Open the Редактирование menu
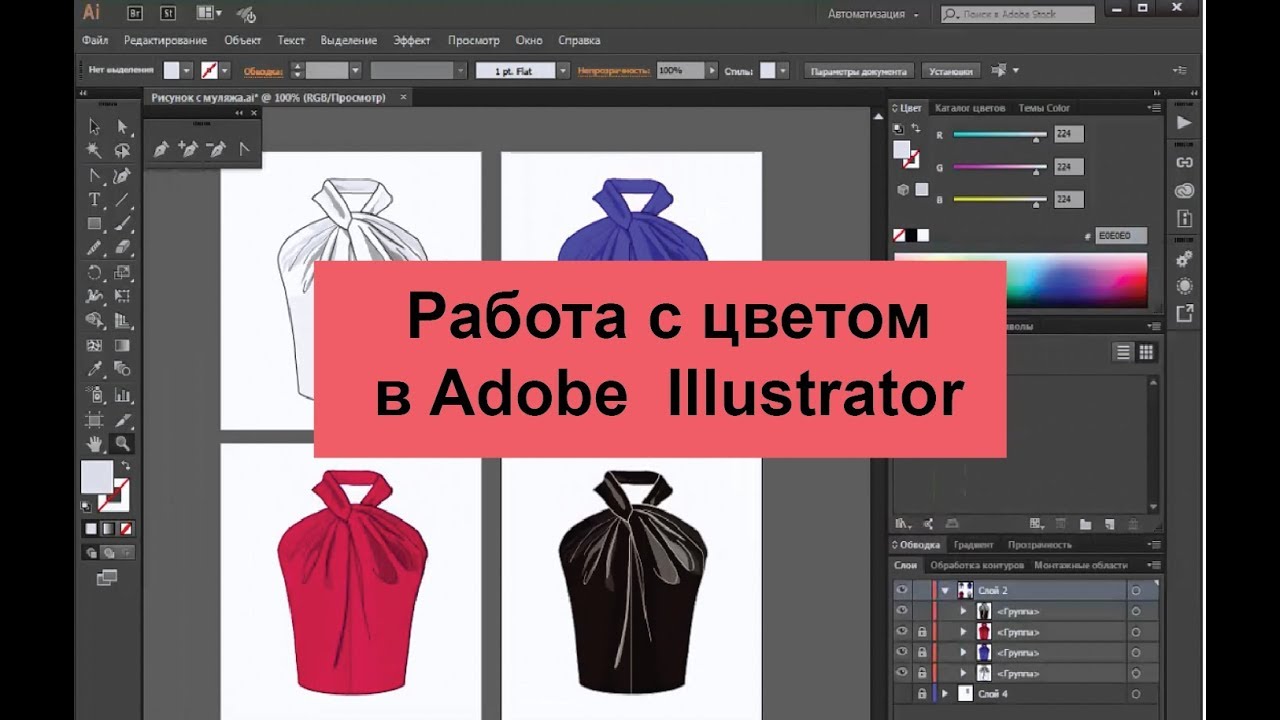 (166, 40)
